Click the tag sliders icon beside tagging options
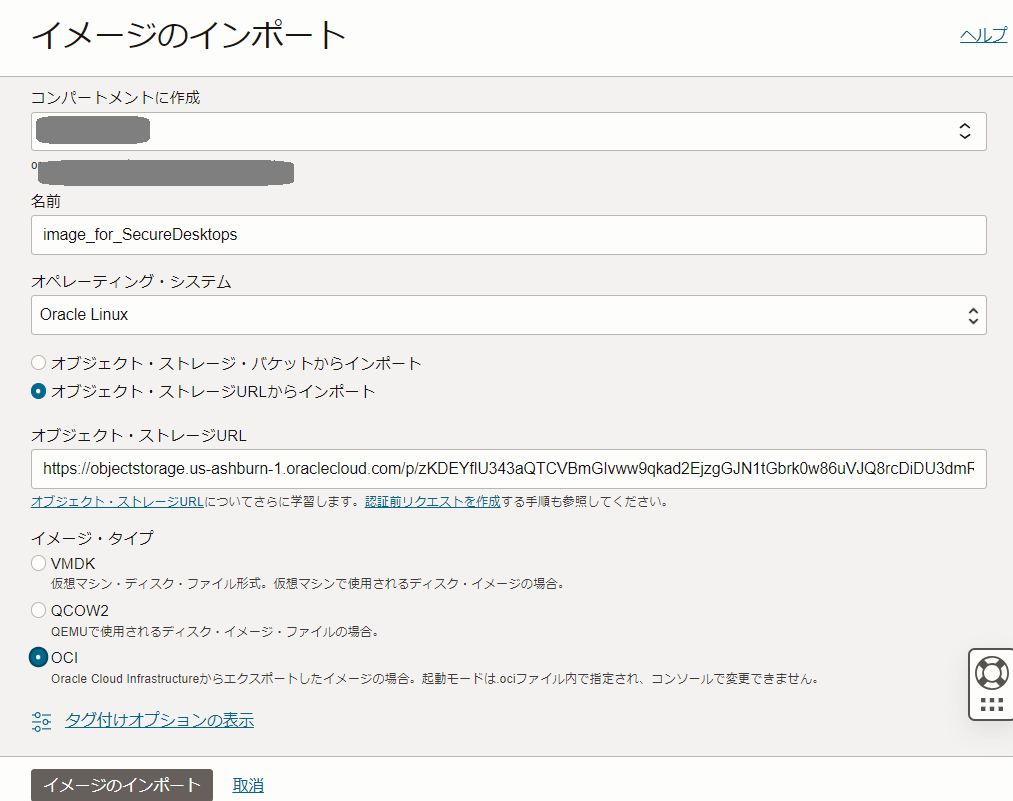This screenshot has height=801, width=1013. pyautogui.click(x=40, y=720)
